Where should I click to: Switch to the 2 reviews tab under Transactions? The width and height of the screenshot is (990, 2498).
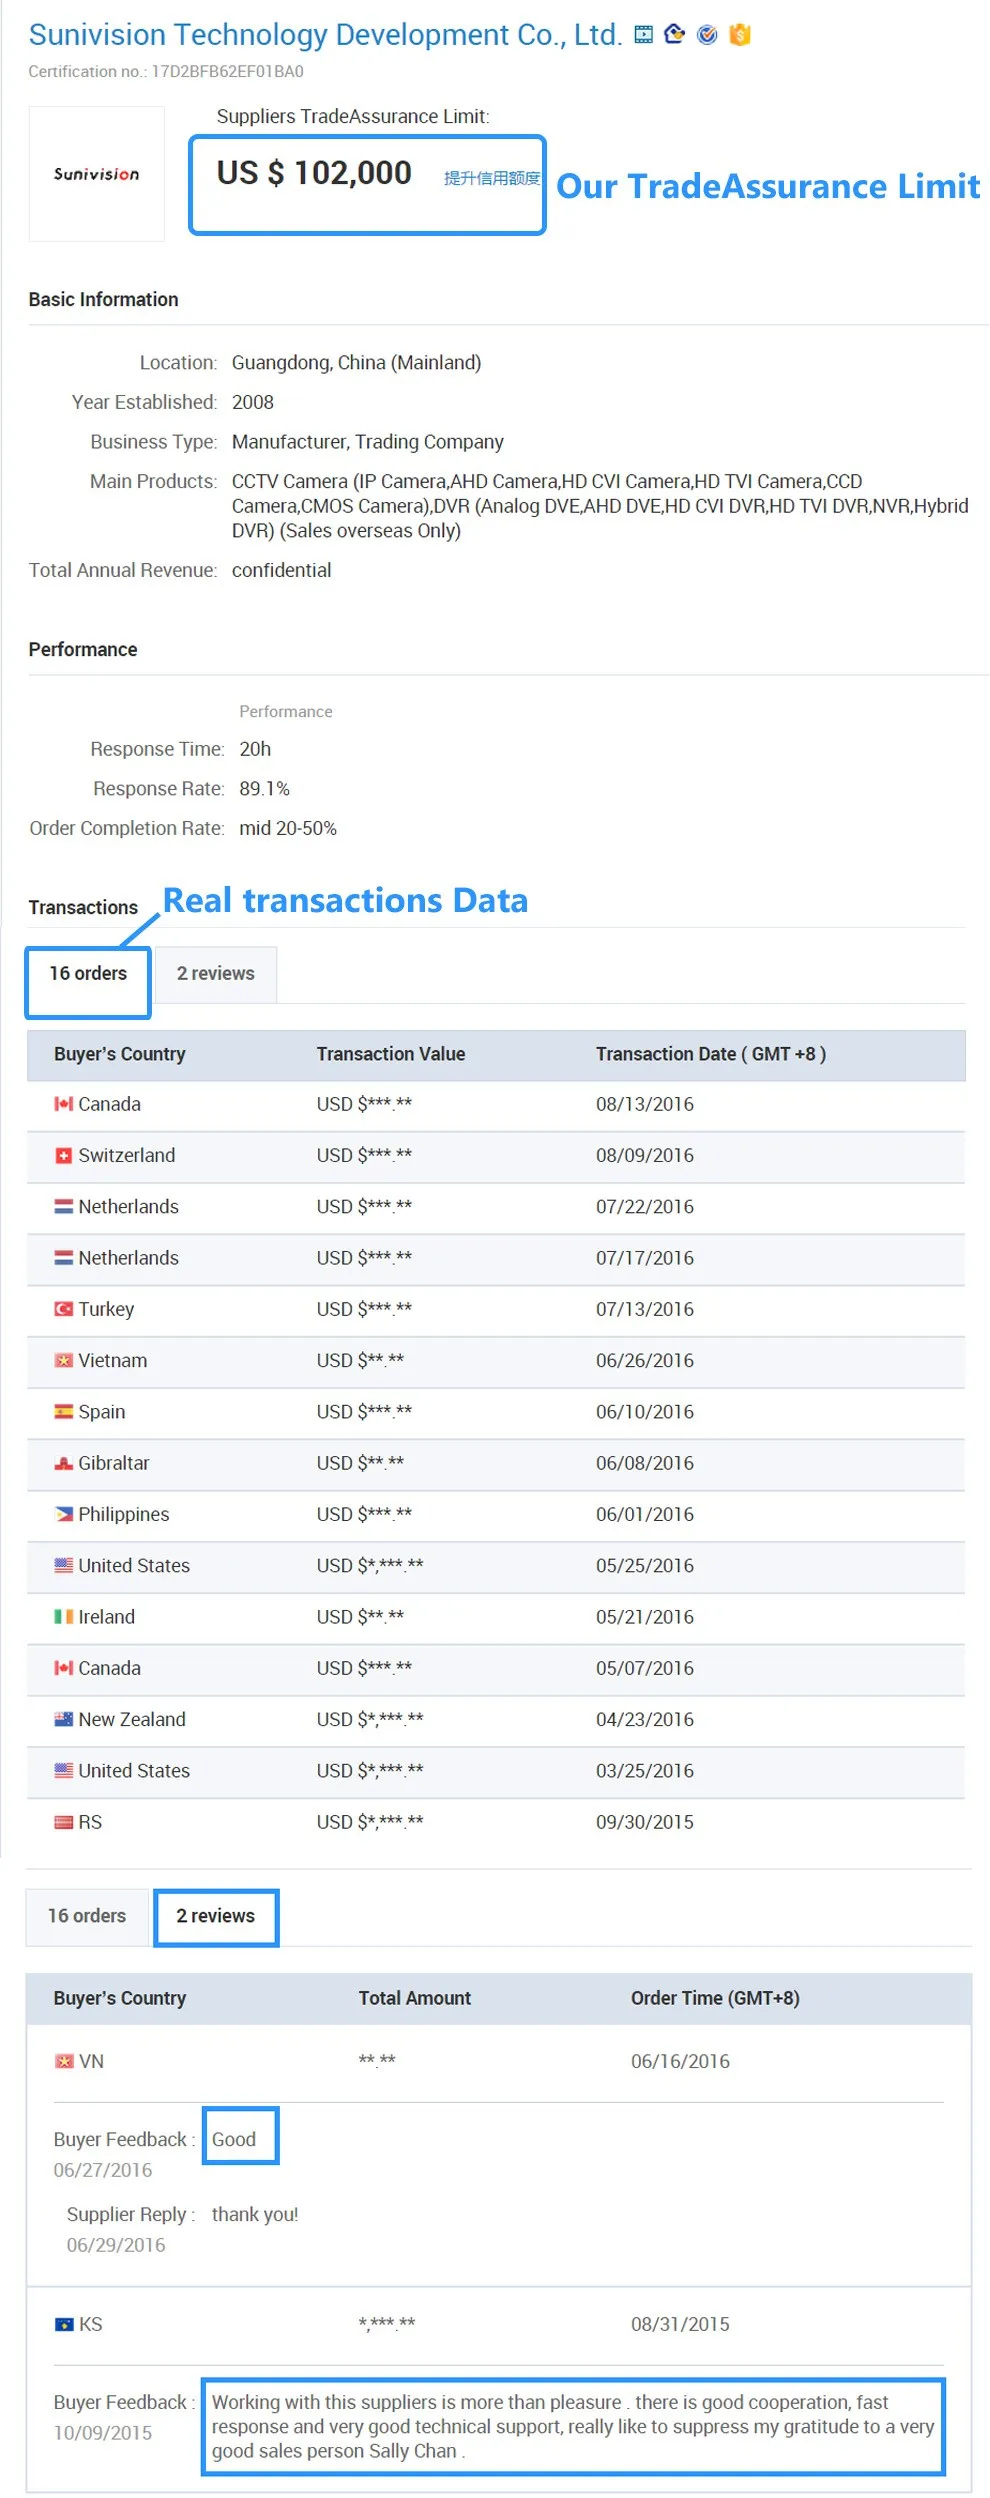216,974
